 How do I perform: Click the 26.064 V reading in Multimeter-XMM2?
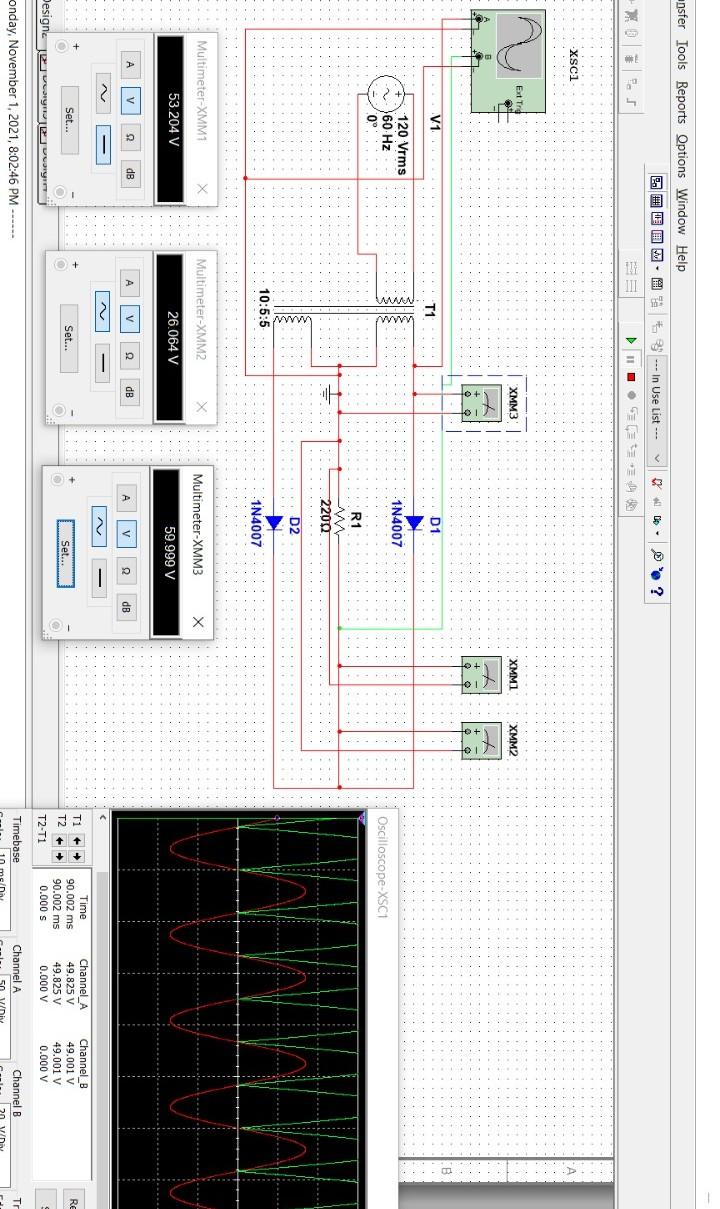tap(171, 336)
